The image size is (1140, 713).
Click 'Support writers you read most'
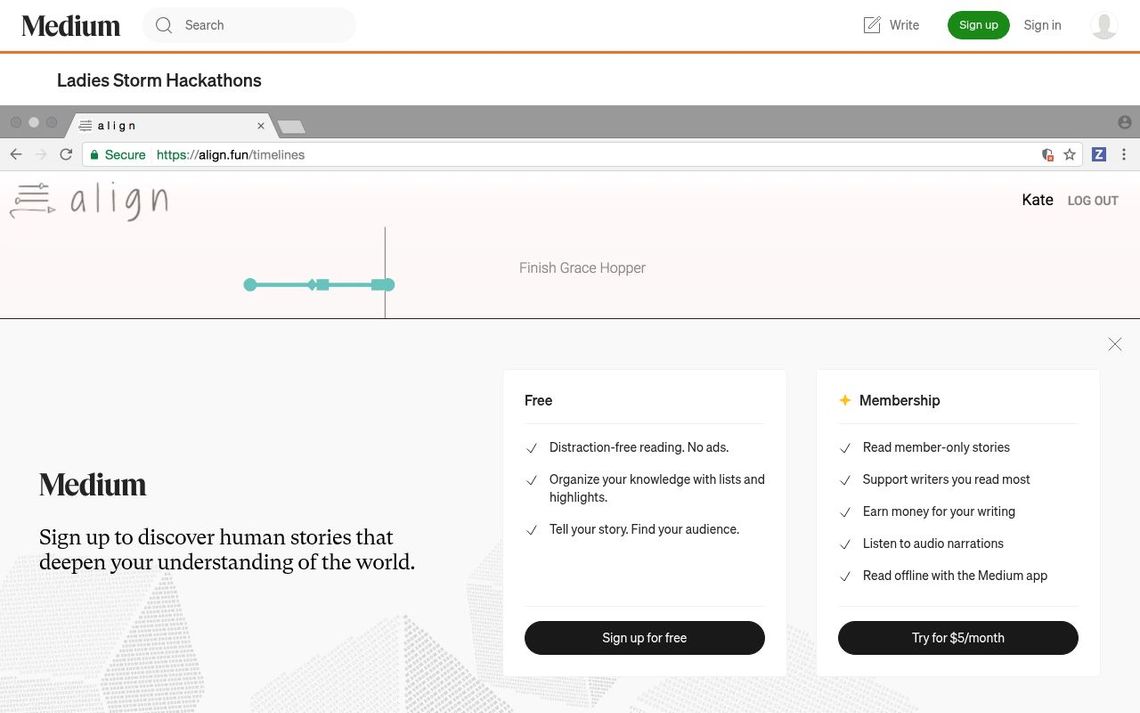[947, 480]
